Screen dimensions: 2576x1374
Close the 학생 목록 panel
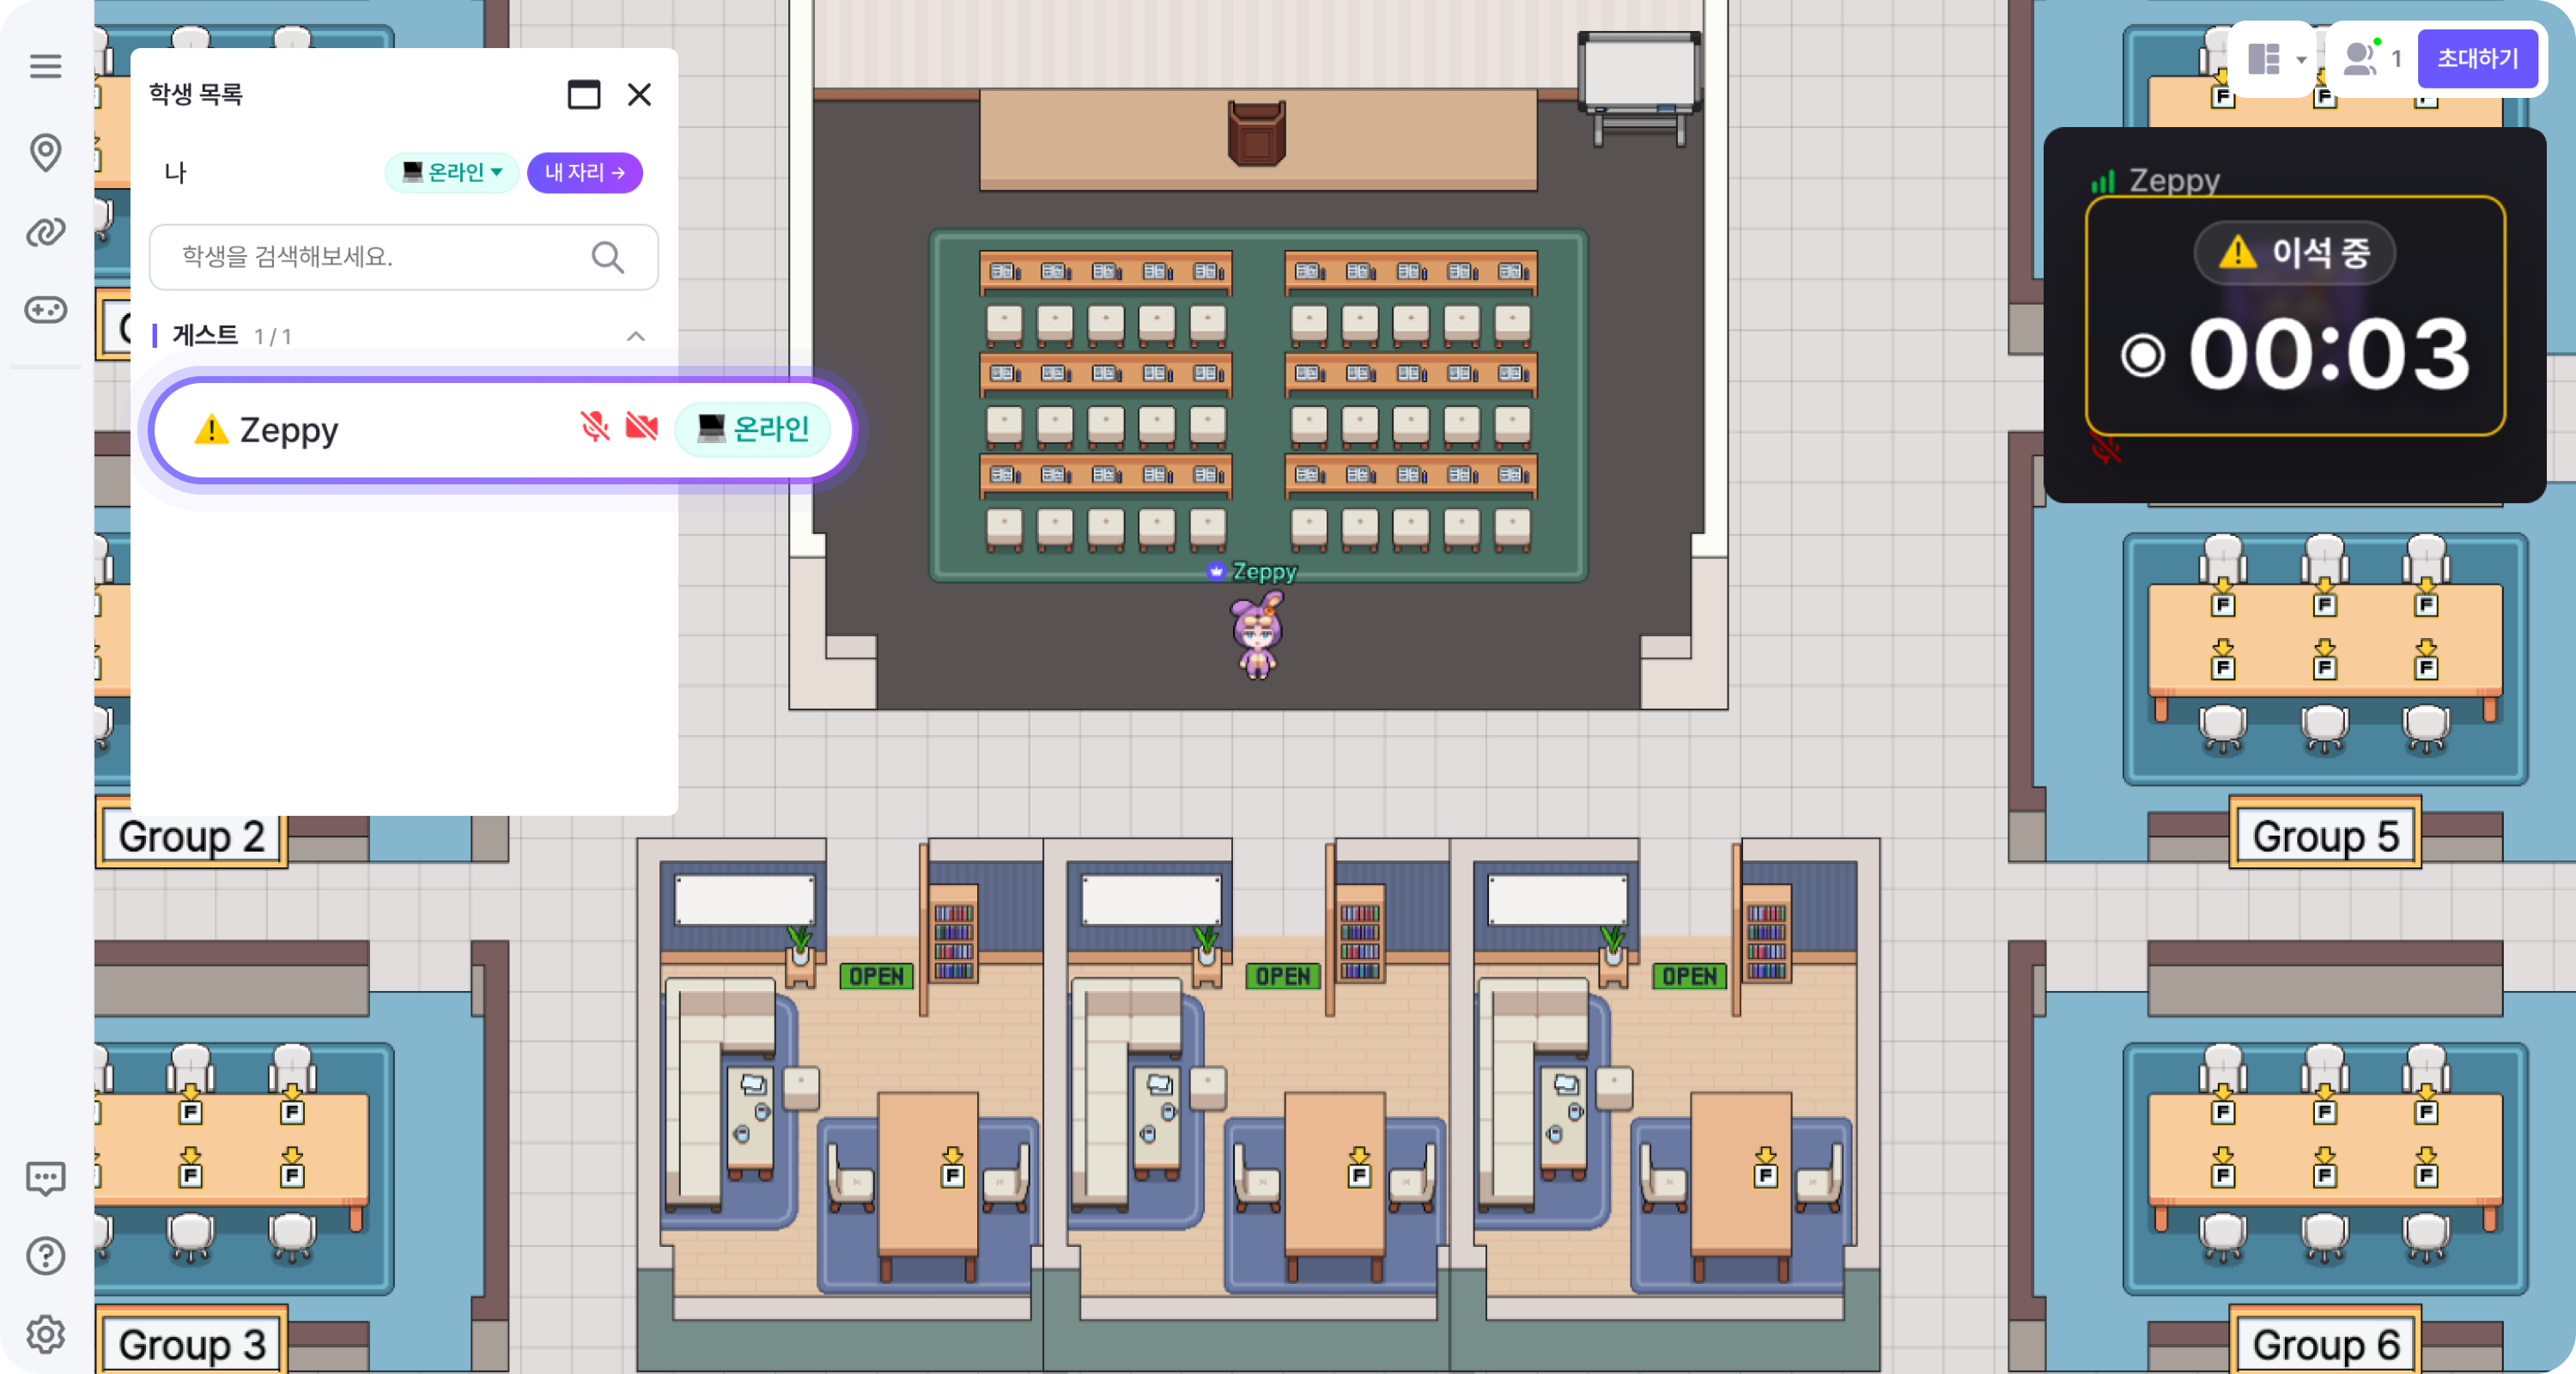[x=639, y=94]
